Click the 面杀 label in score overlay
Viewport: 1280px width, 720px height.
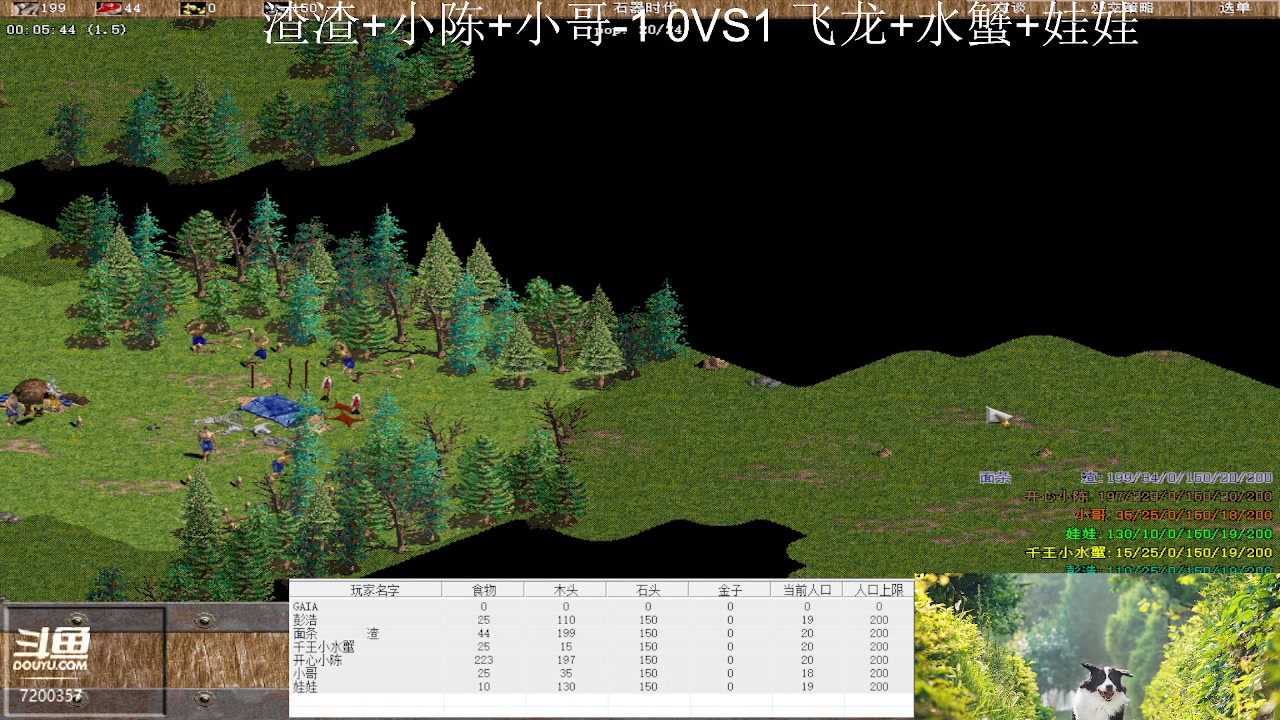[995, 478]
